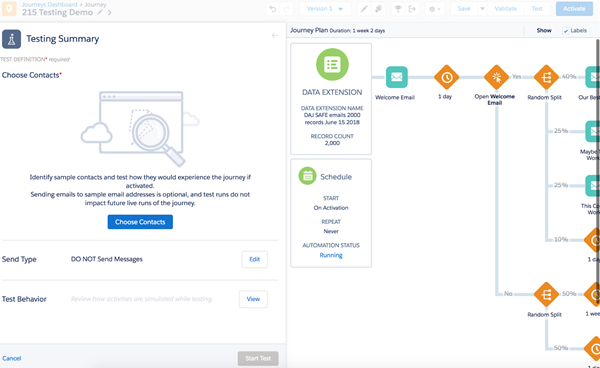
Task: Expand the Save options arrow
Action: [482, 8]
